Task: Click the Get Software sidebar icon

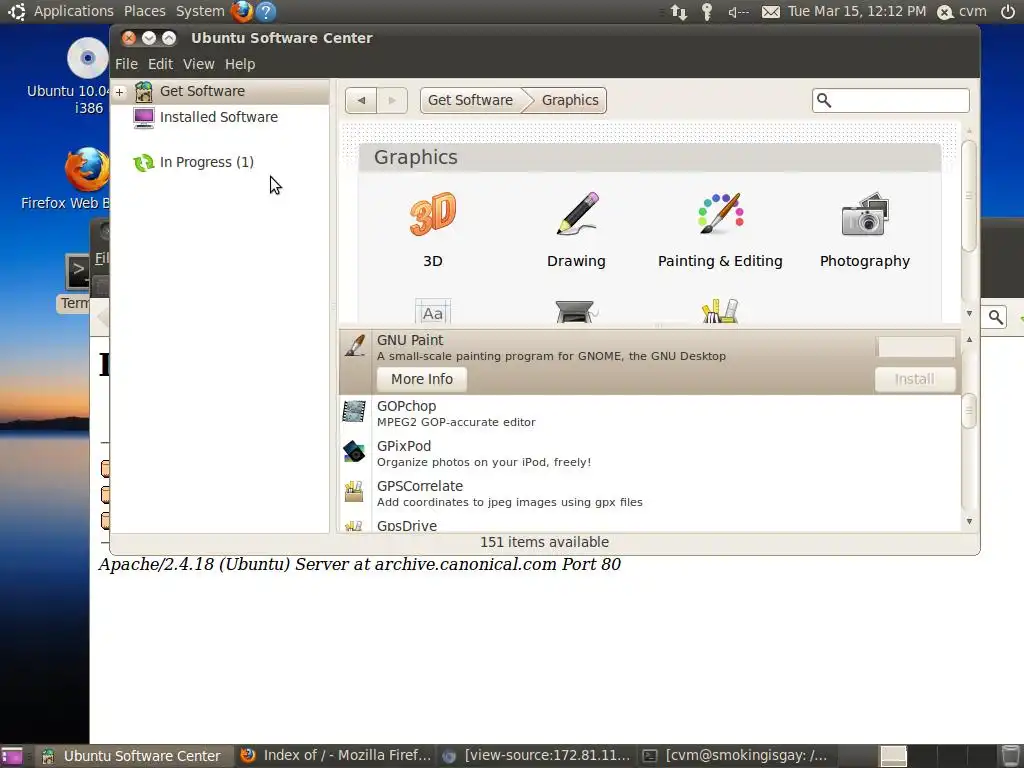Action: pos(144,91)
